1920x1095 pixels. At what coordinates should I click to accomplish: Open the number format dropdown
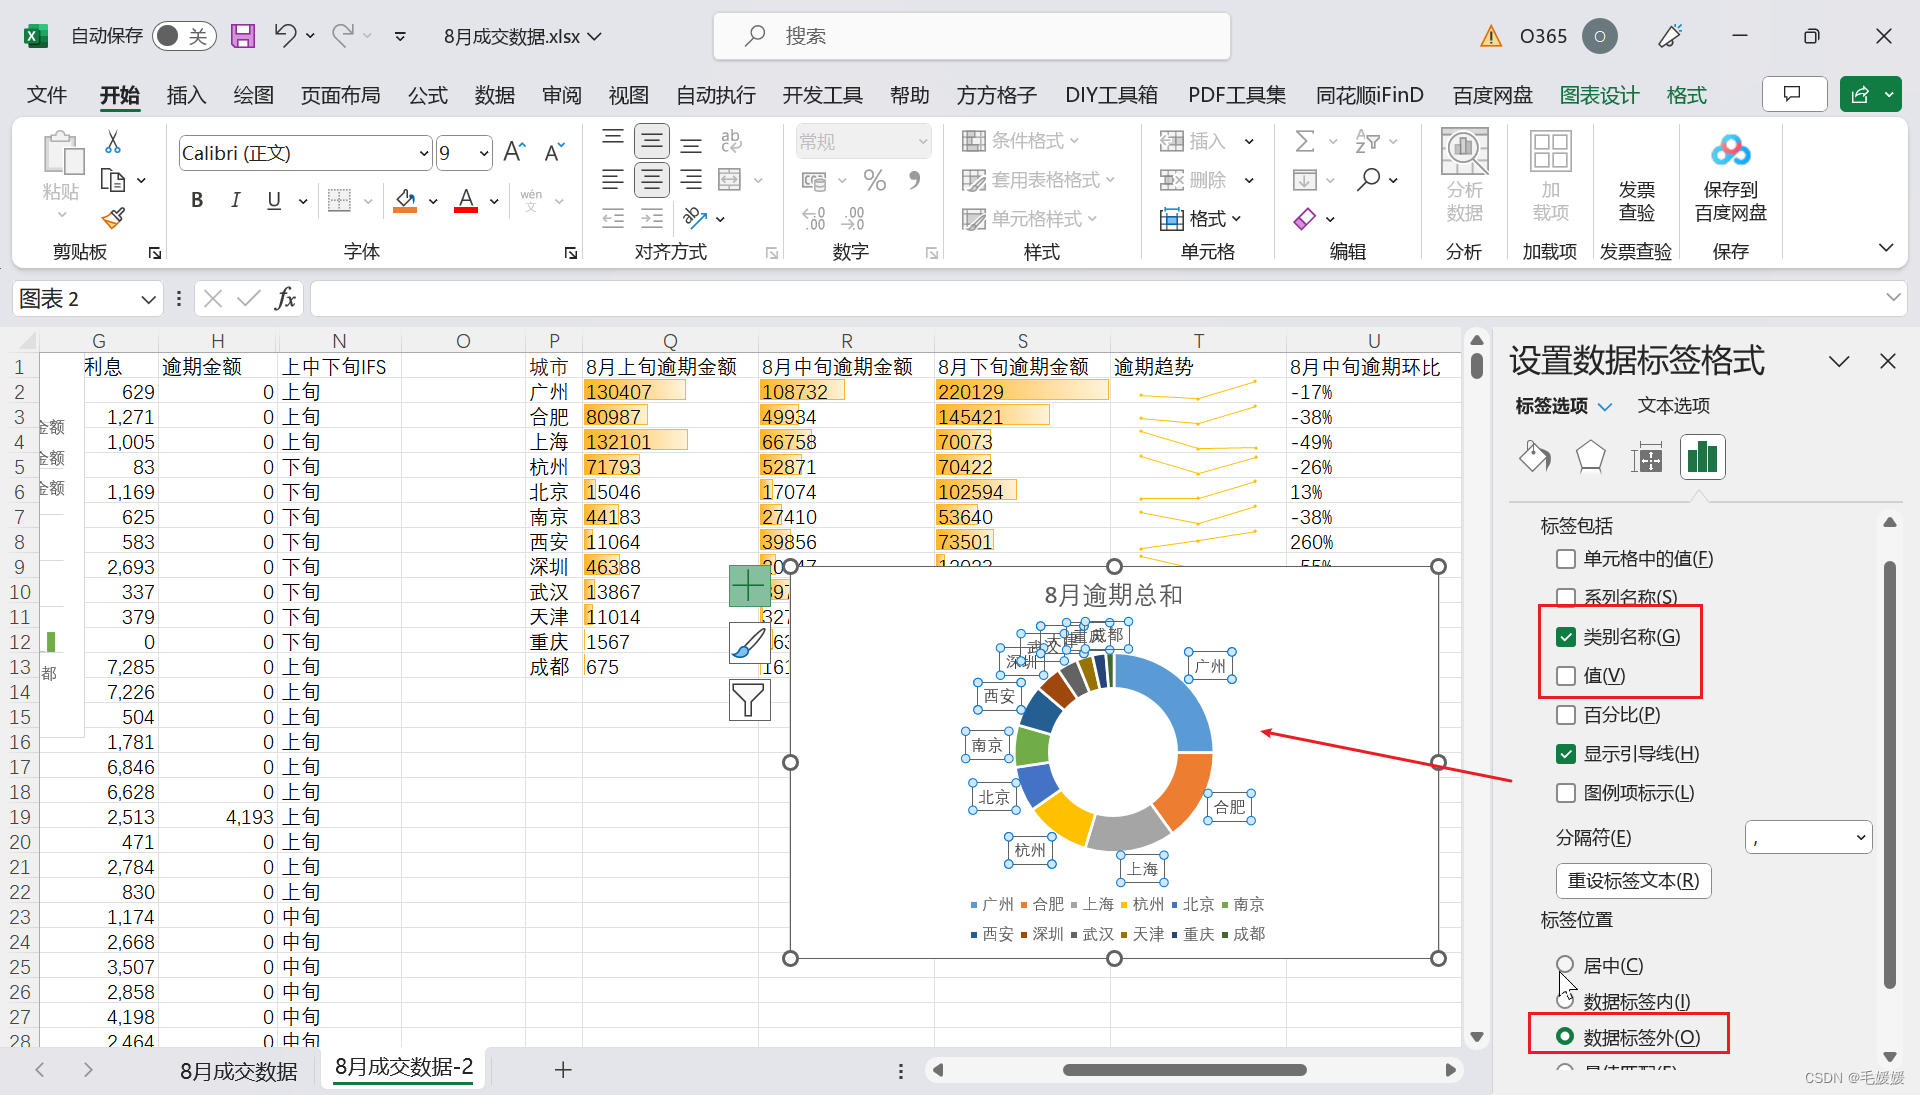point(922,141)
